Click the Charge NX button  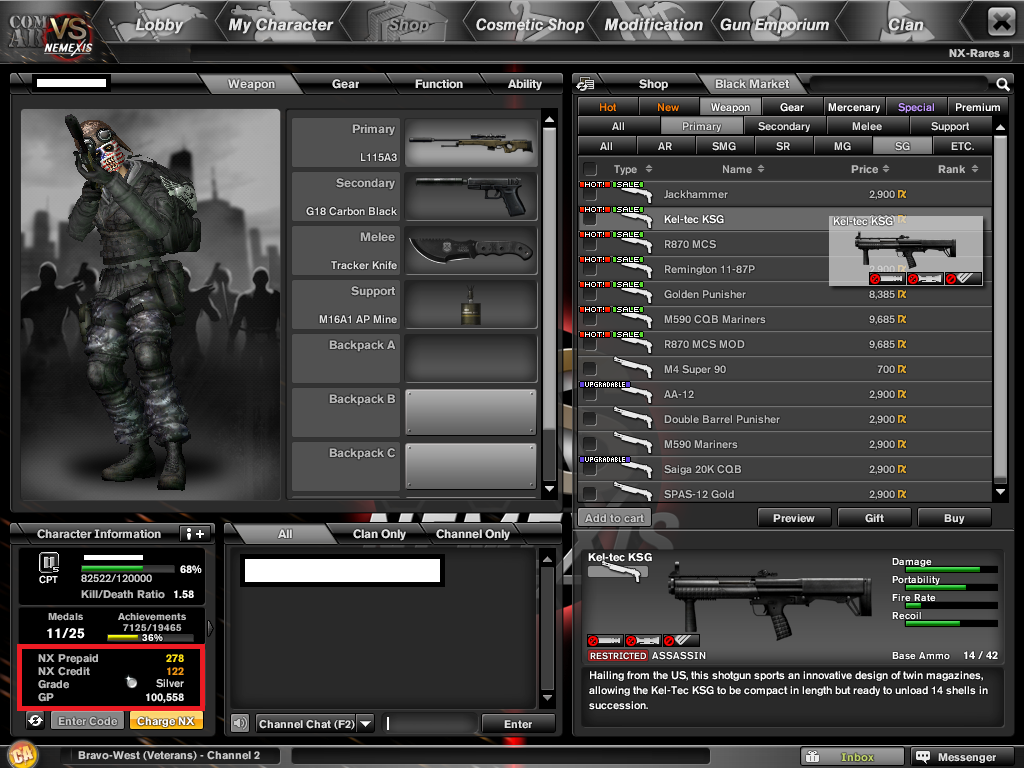point(166,721)
